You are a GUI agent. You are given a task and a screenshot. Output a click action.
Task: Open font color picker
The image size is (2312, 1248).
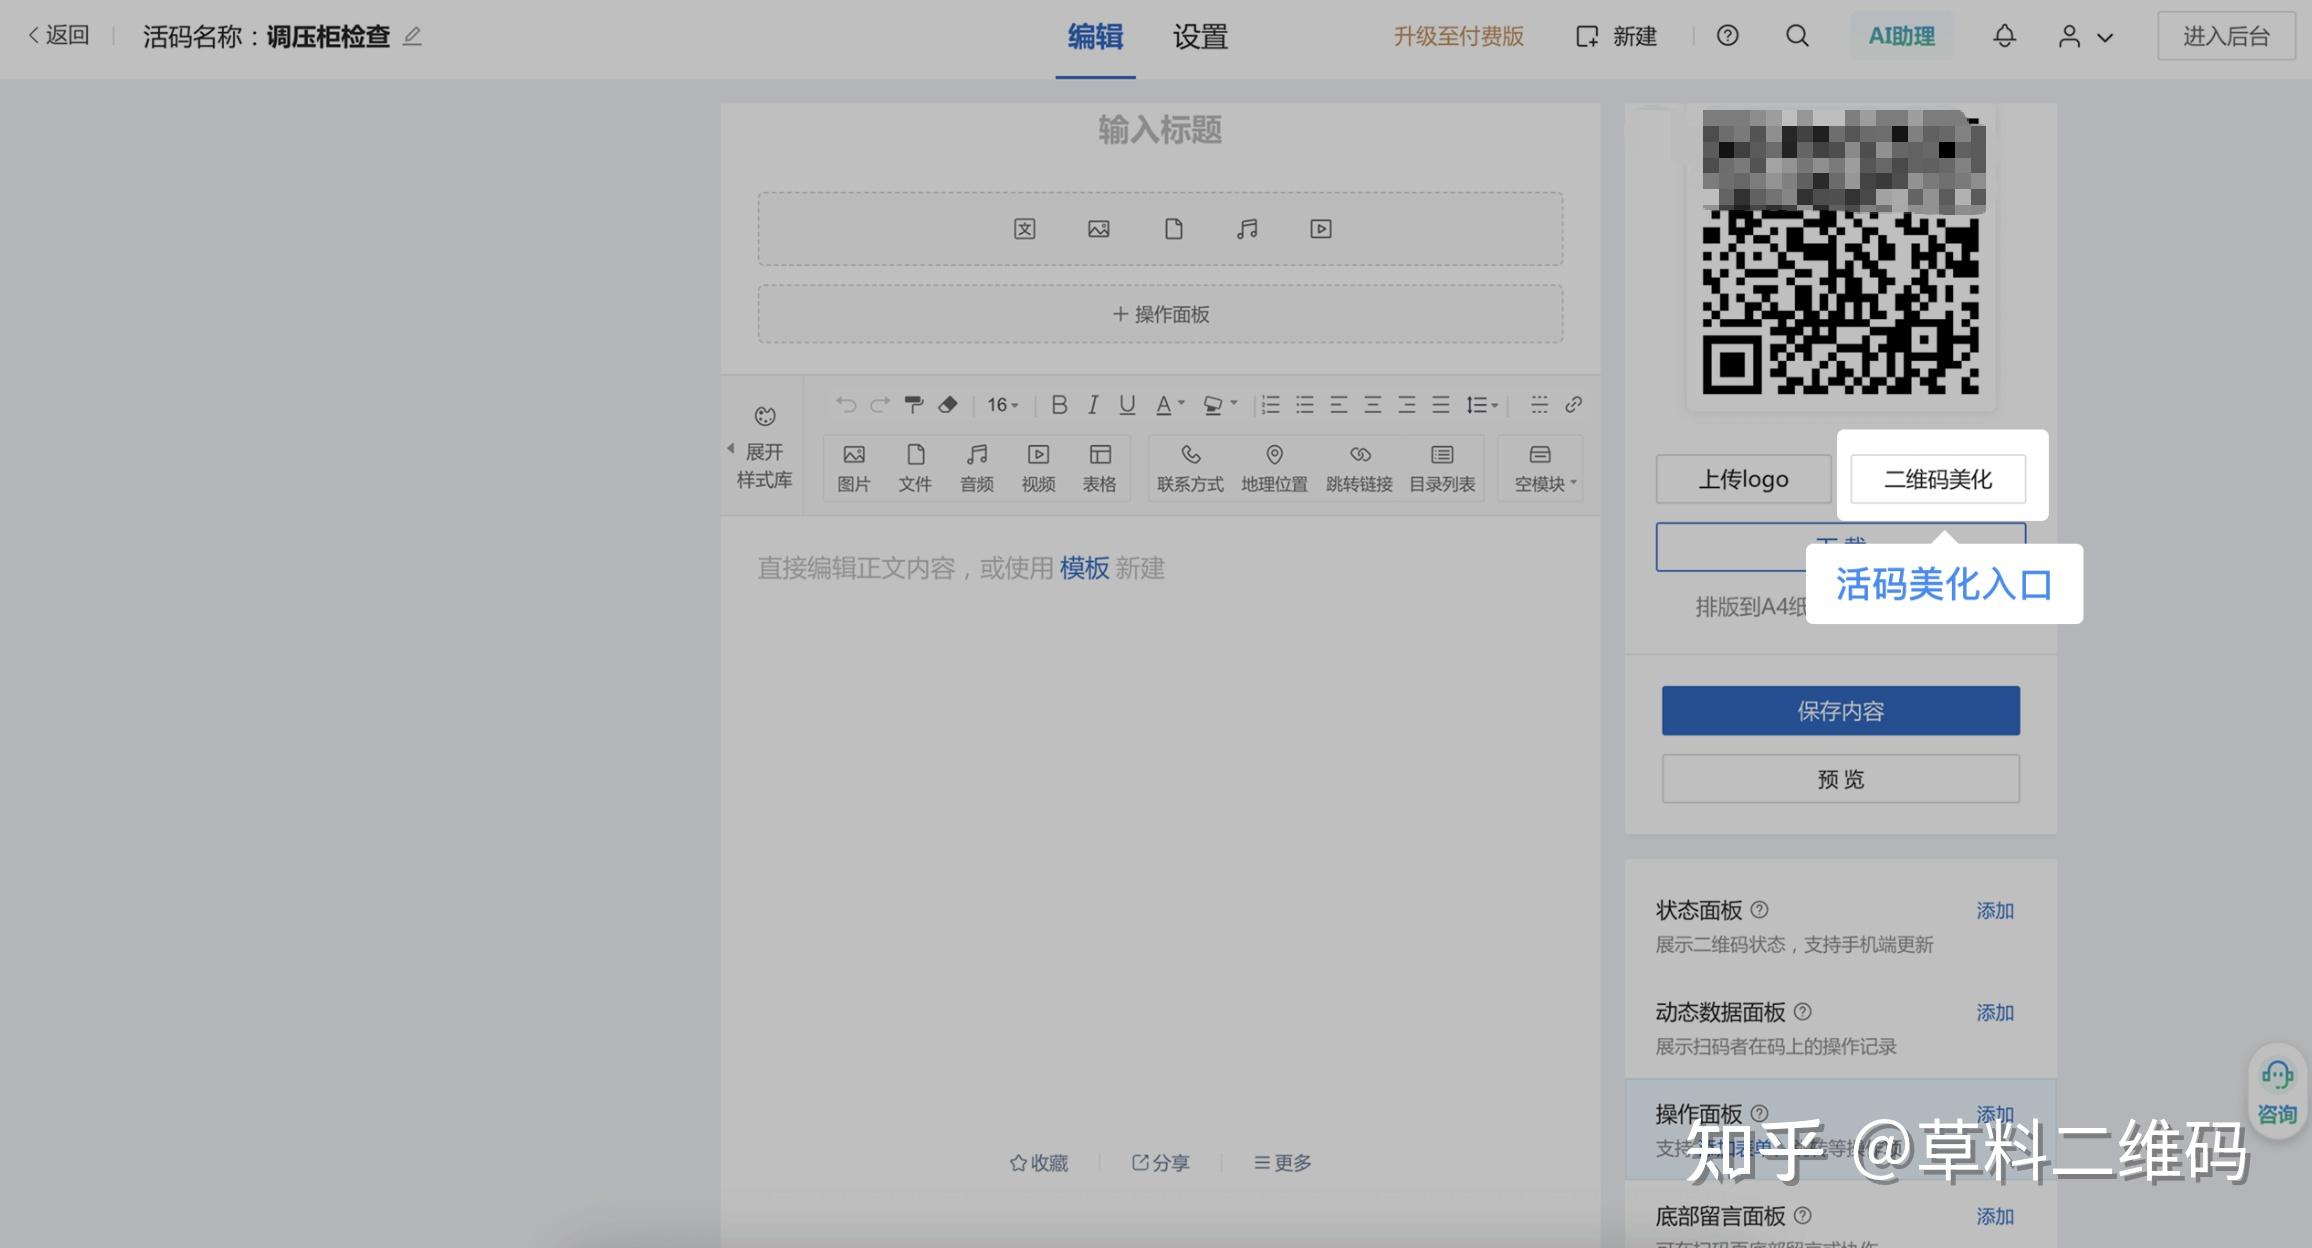[1169, 404]
